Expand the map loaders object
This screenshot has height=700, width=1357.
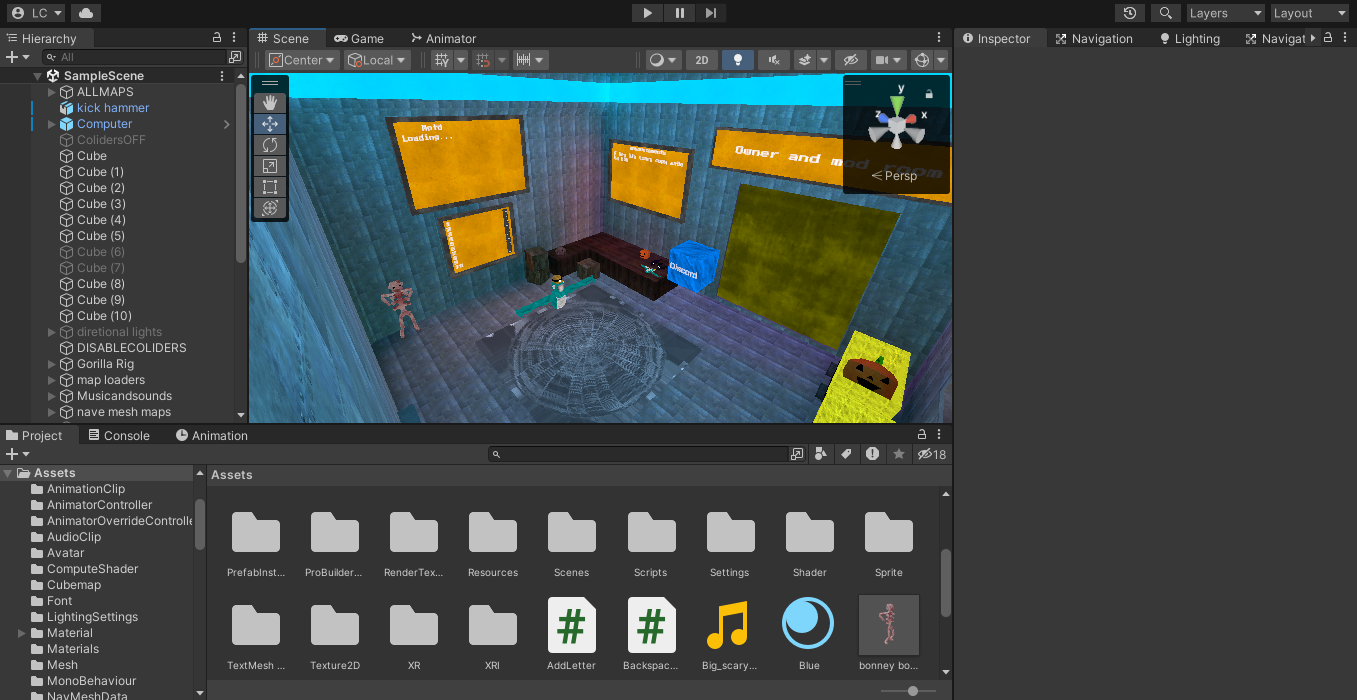(52, 380)
